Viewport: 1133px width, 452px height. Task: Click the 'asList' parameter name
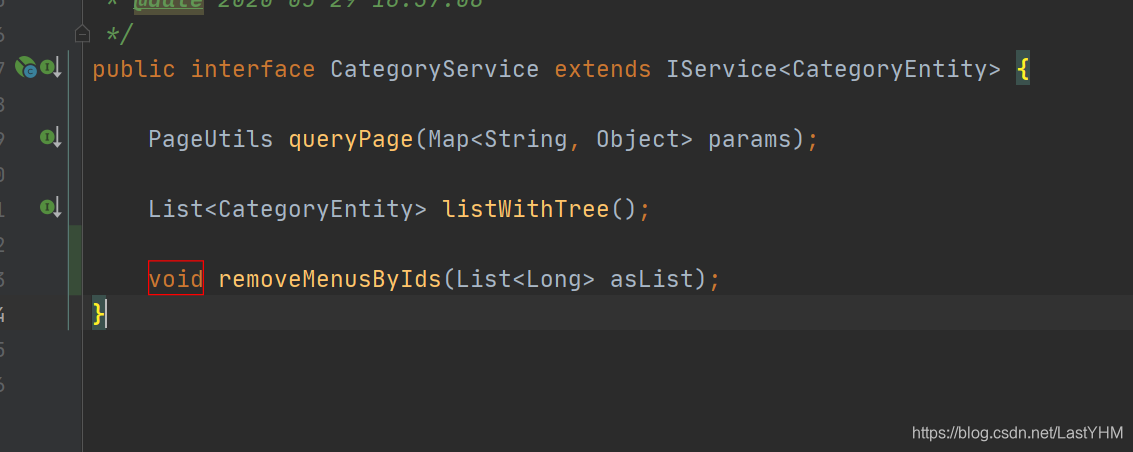[652, 278]
